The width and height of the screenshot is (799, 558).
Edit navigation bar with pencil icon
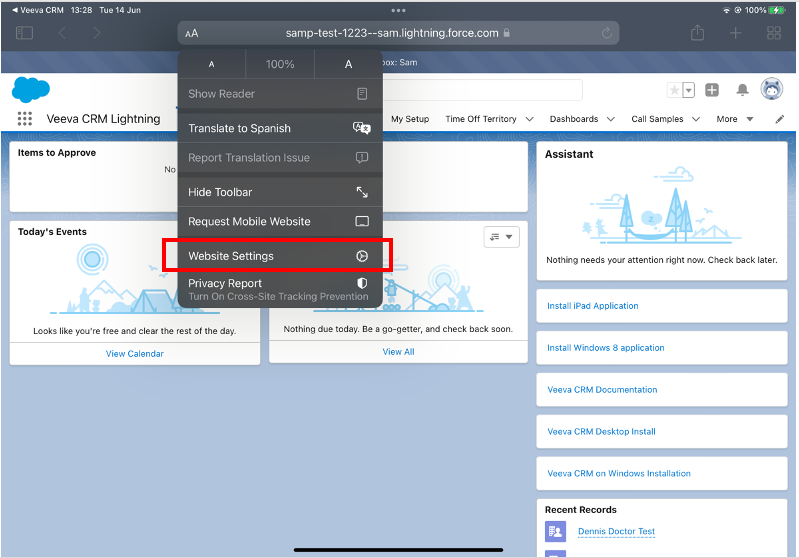point(779,119)
